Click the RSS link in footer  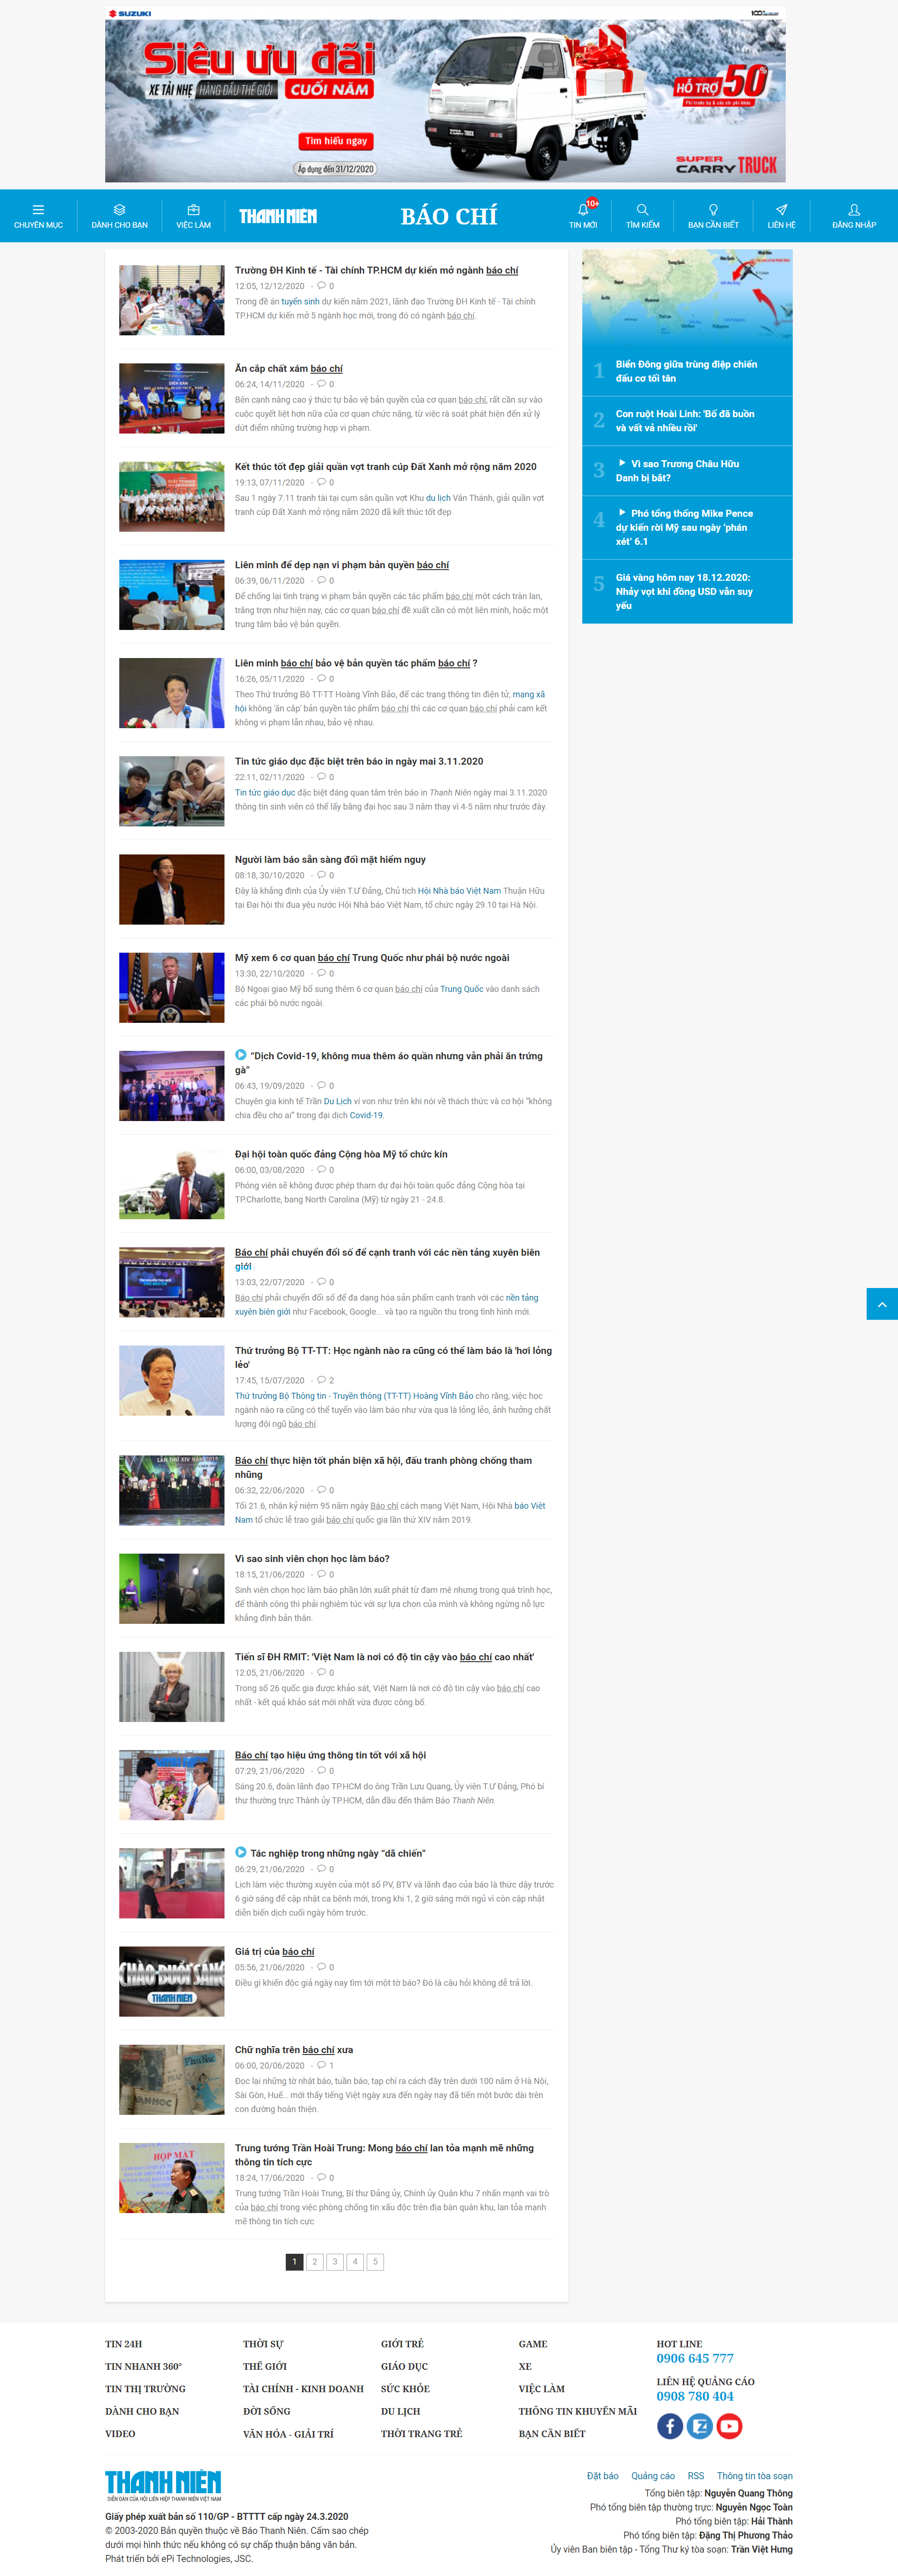(695, 2476)
